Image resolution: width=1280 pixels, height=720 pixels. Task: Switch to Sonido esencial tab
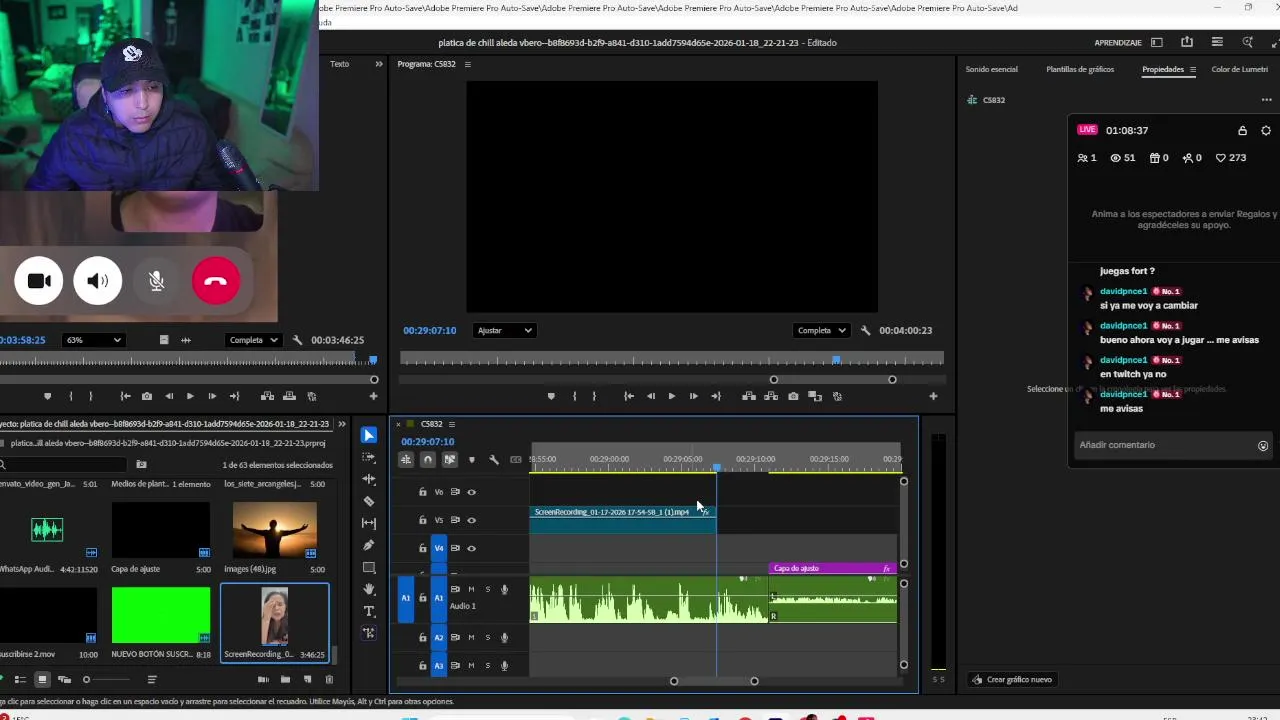click(991, 69)
